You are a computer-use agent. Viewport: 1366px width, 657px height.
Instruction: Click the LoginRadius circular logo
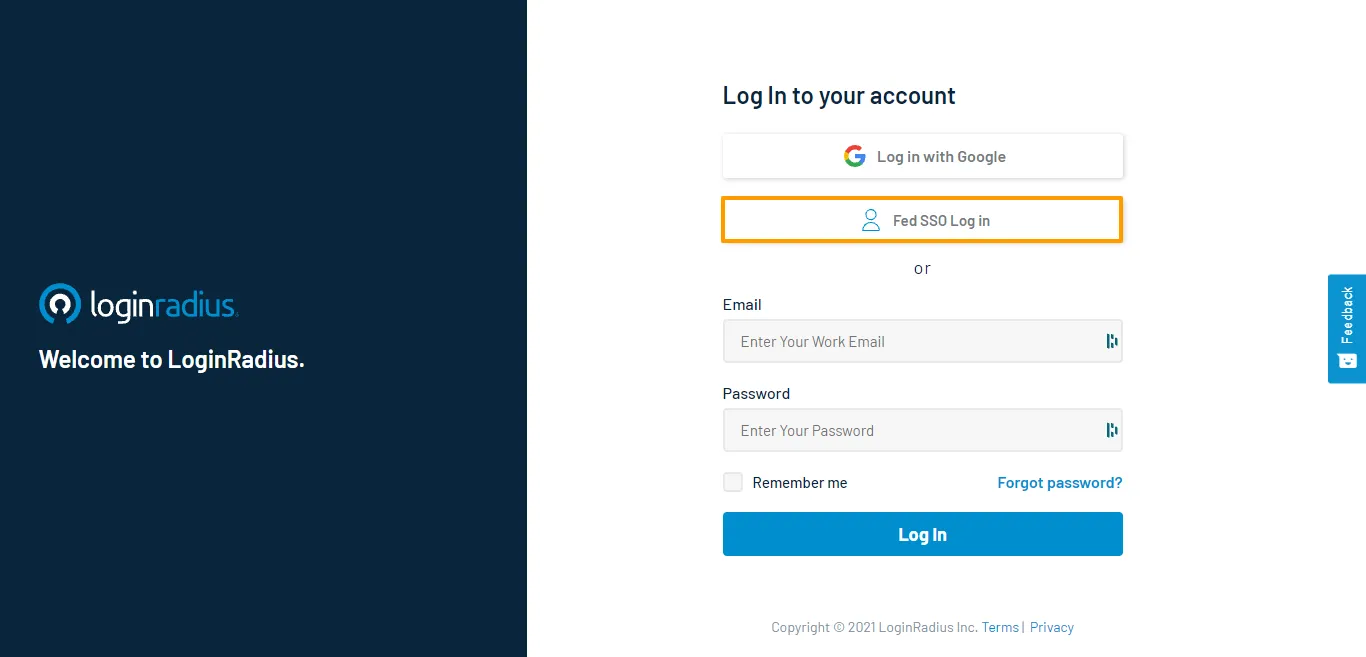point(58,303)
